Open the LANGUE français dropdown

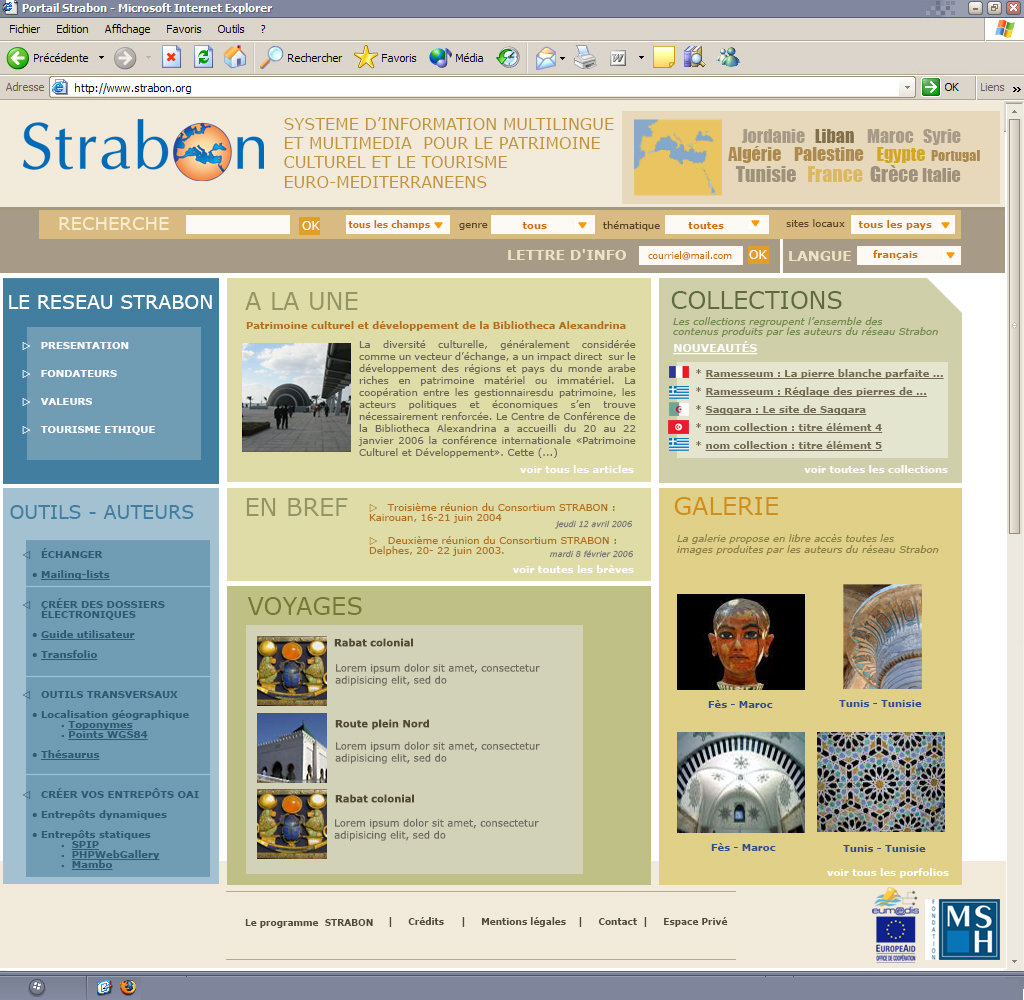tap(908, 255)
